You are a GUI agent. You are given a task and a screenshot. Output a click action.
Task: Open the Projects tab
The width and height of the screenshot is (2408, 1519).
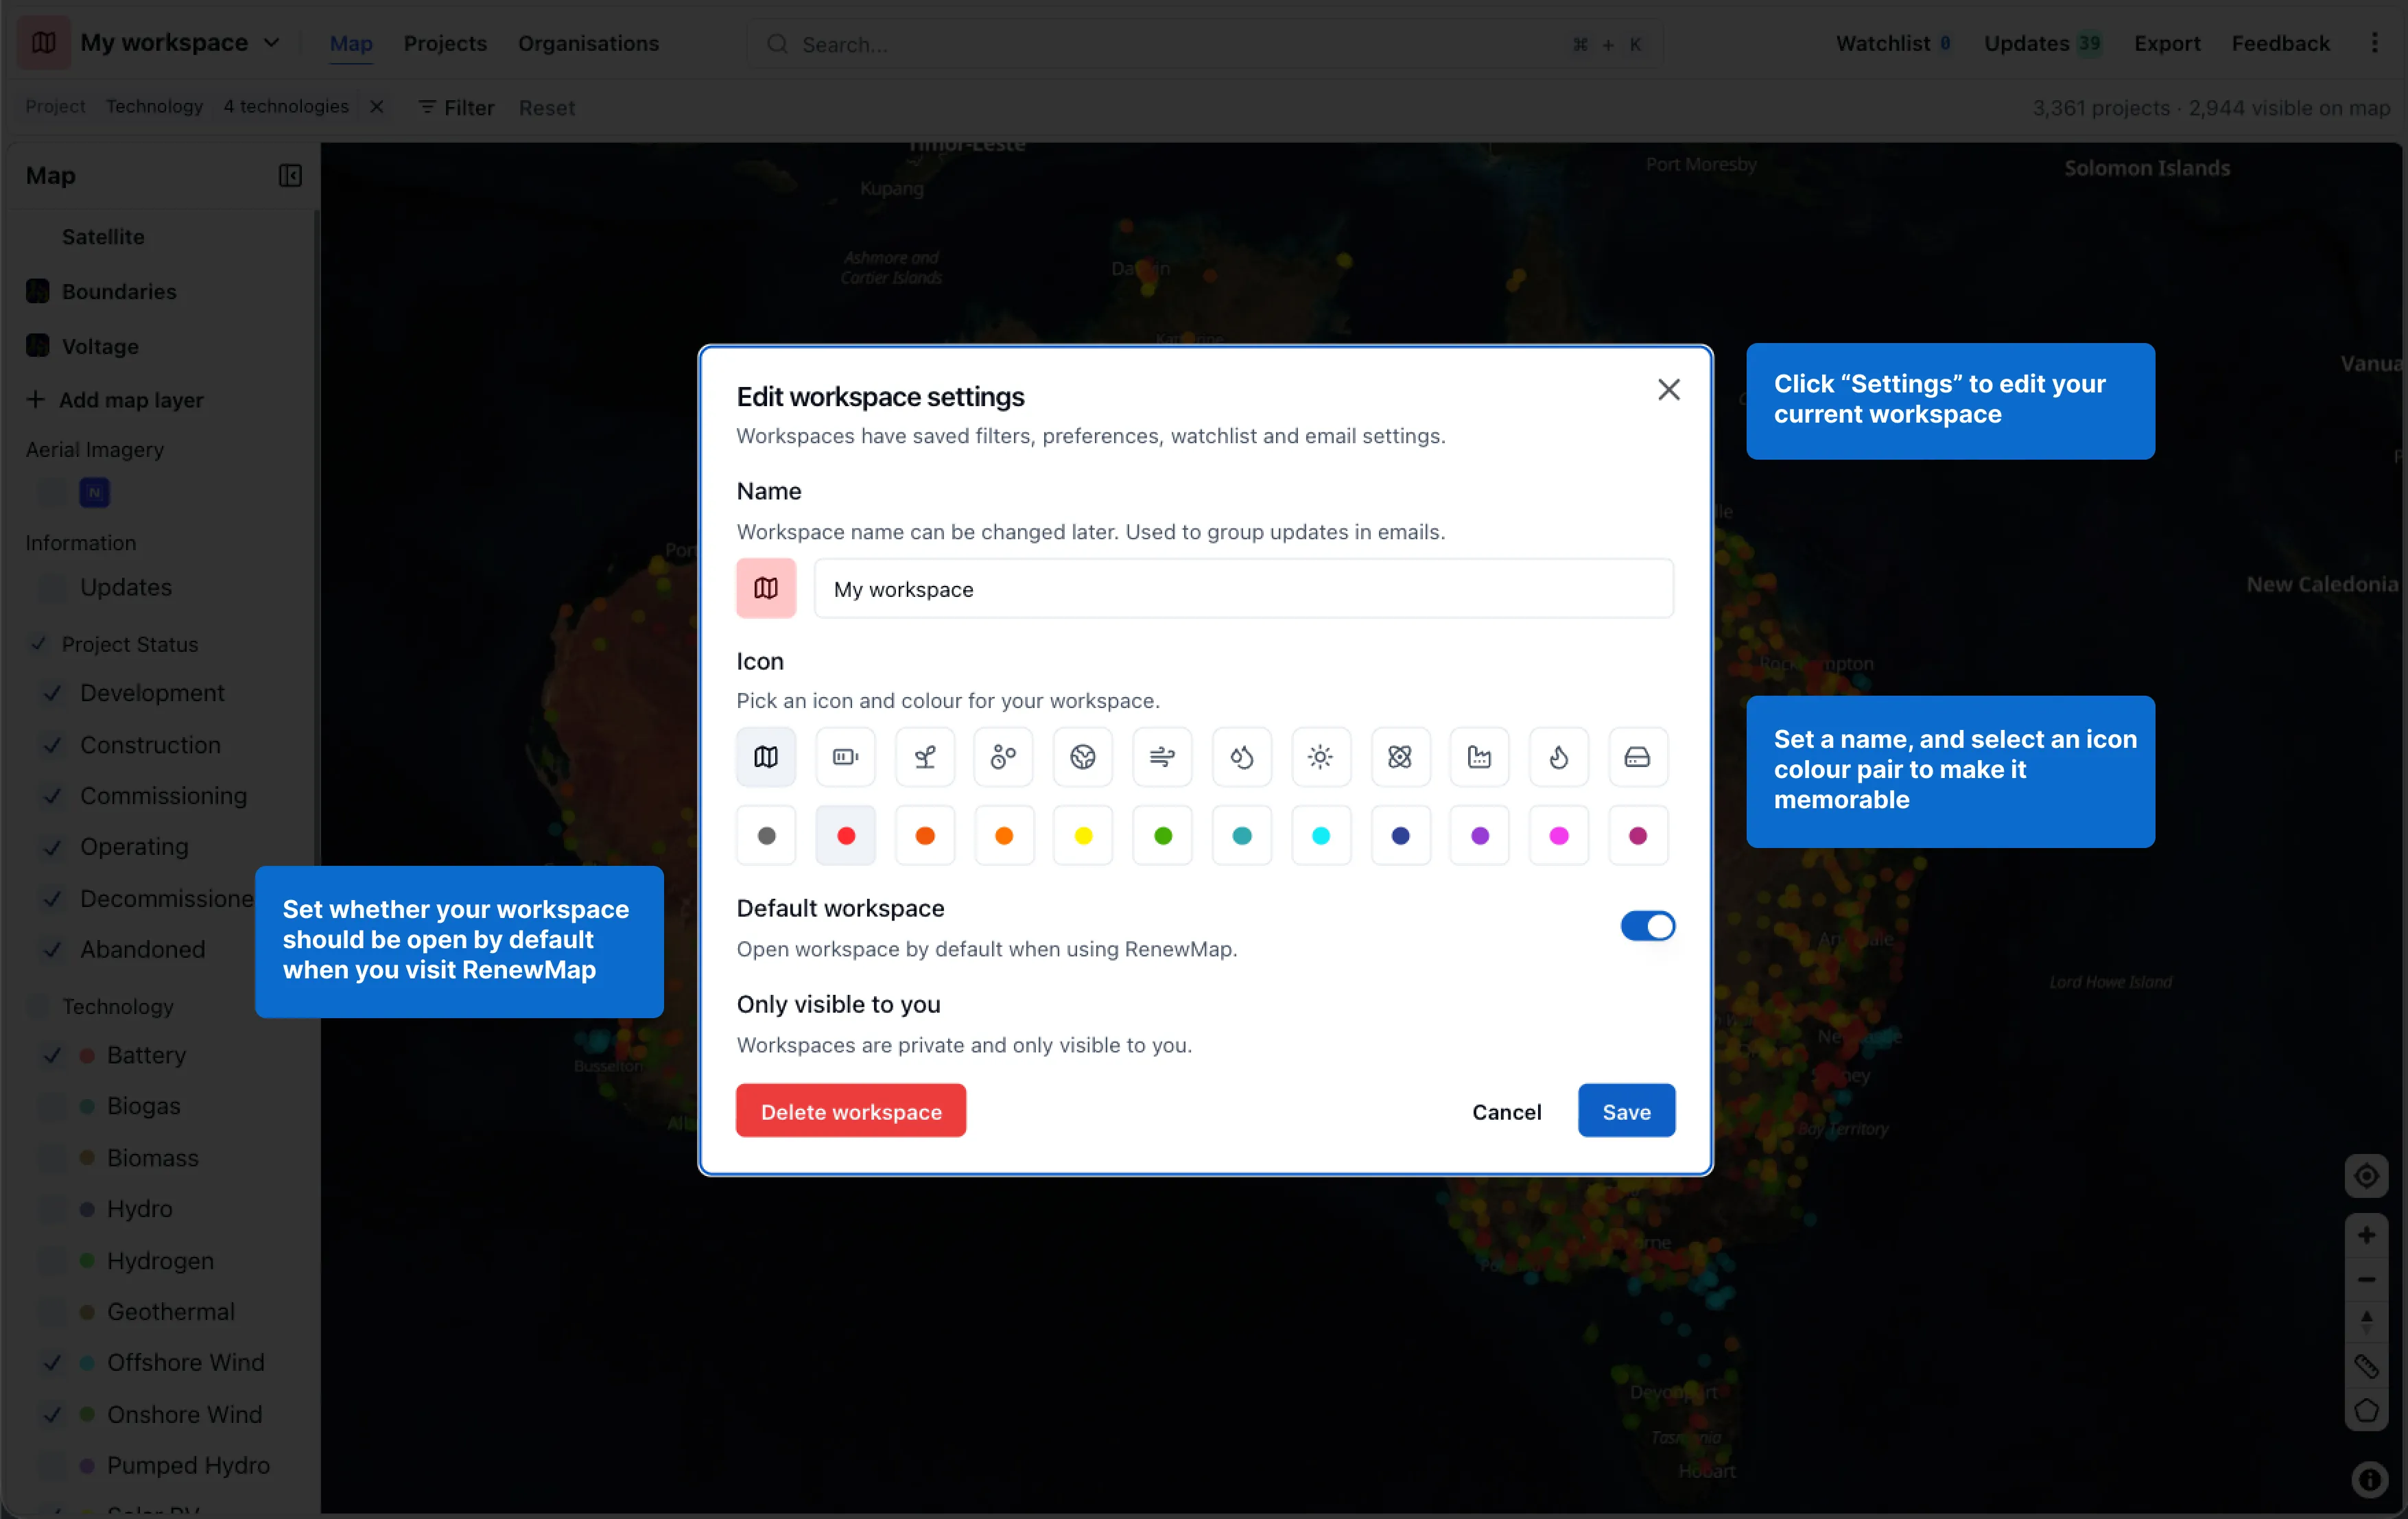click(445, 43)
